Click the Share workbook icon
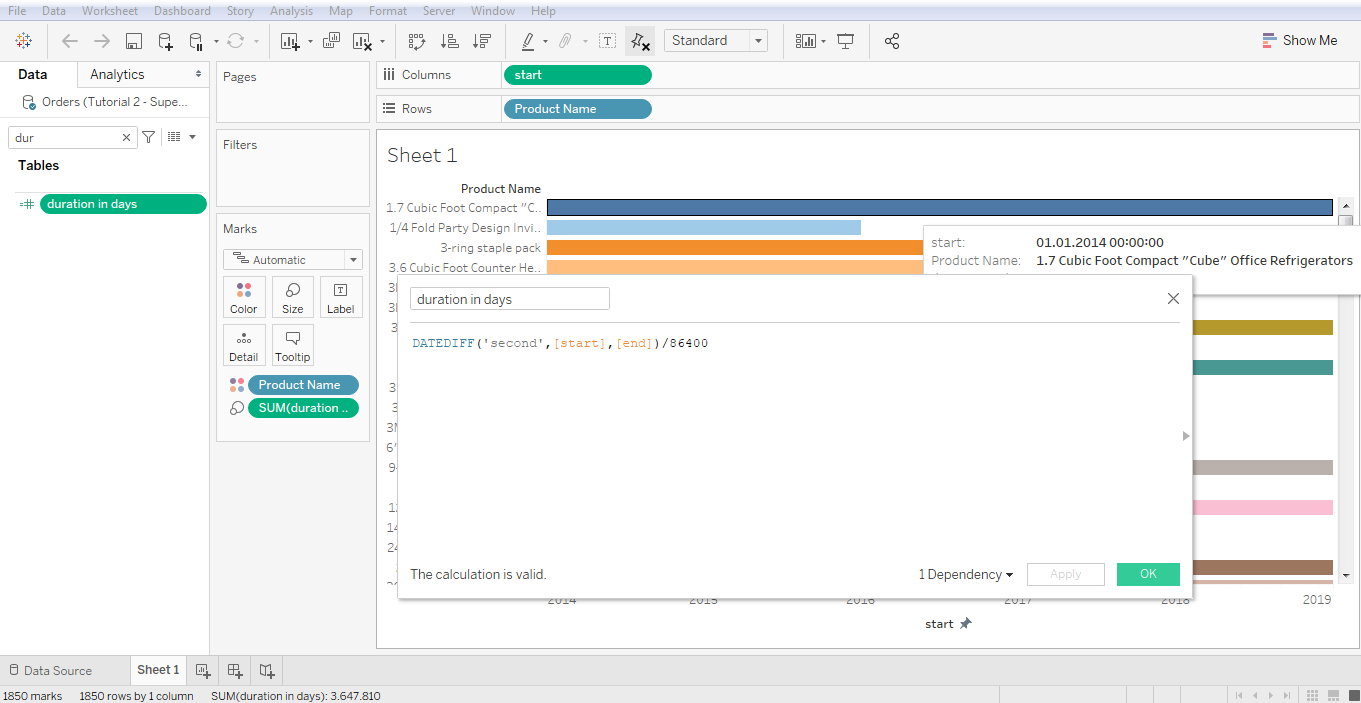Viewport: 1361px width, 703px height. pyautogui.click(x=892, y=41)
